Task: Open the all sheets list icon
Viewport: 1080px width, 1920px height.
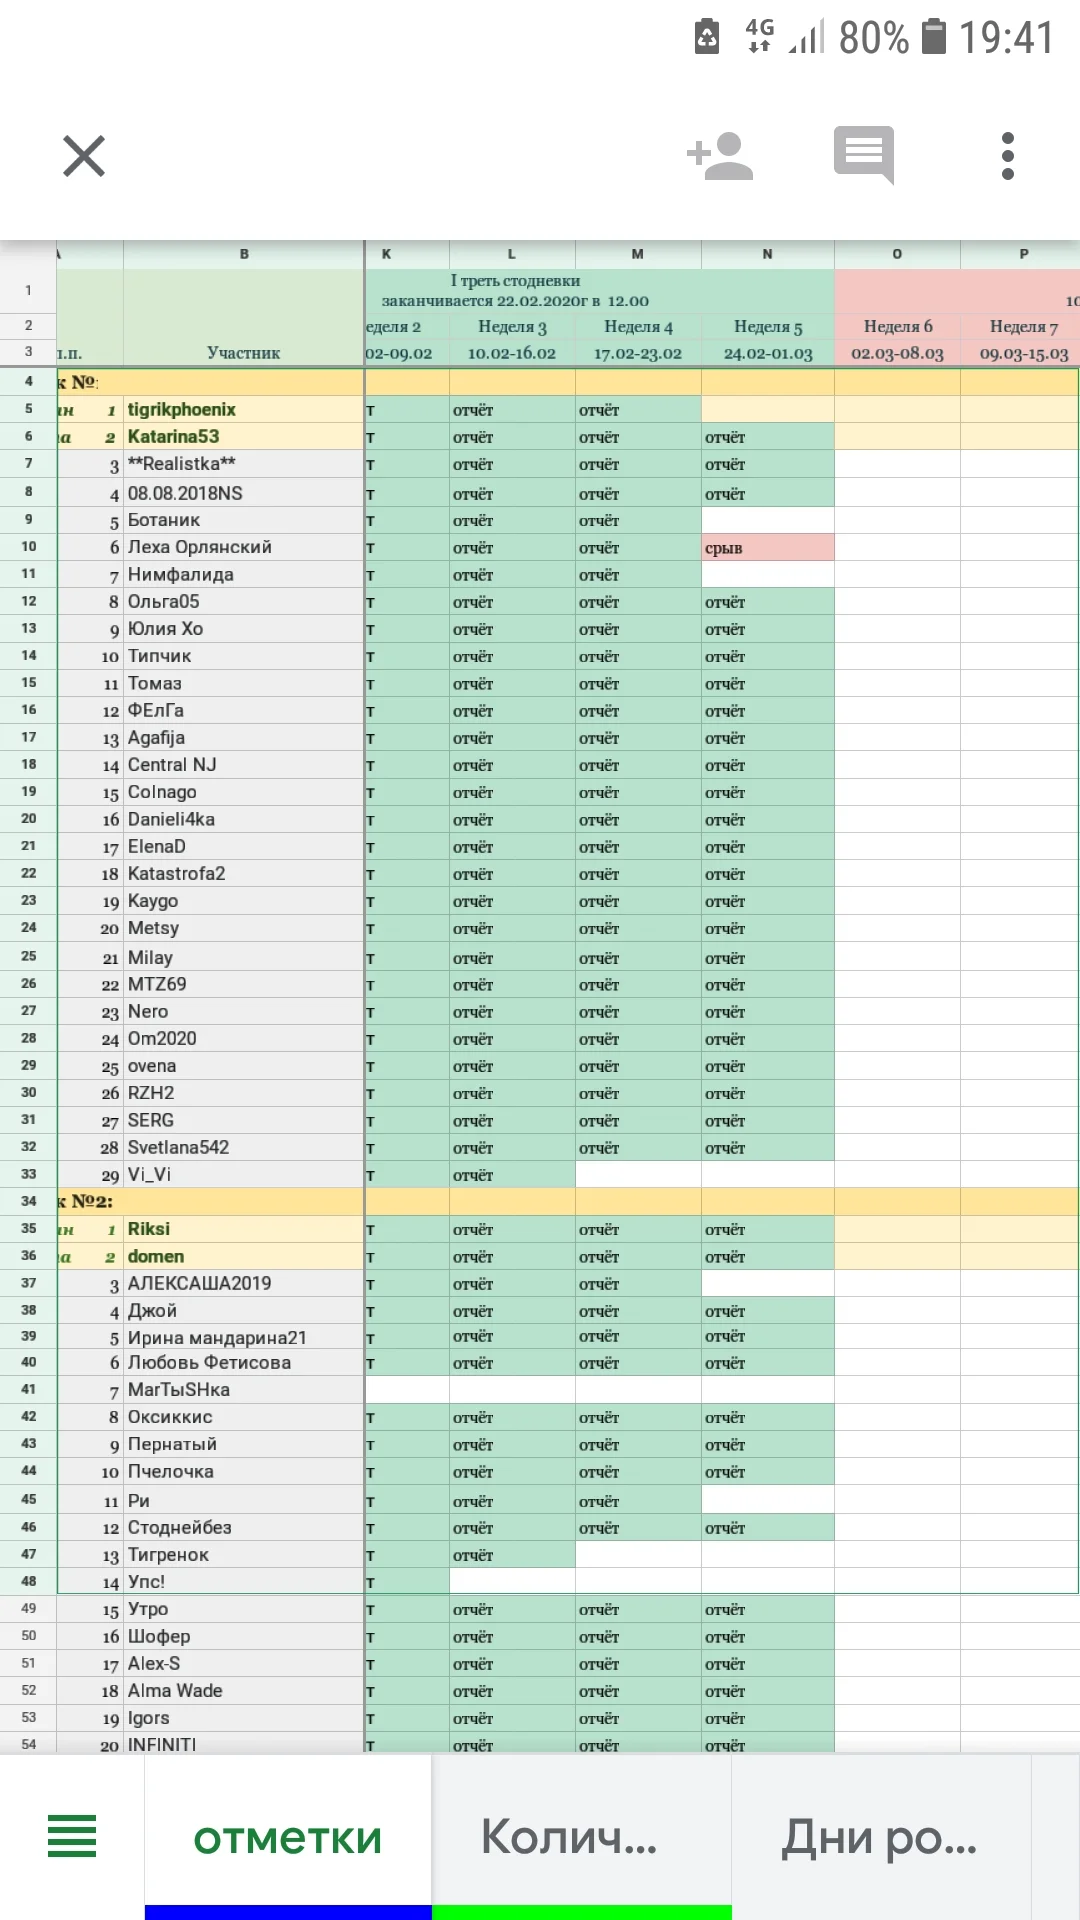Action: pos(72,1836)
